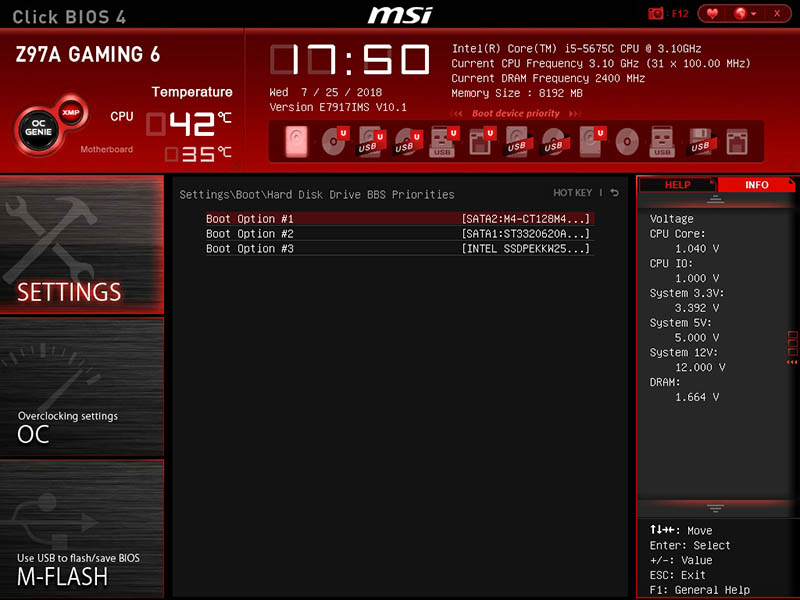Select the UEFI USB CD/DVD boot icon
Image resolution: width=800 pixels, height=600 pixels.
[408, 141]
